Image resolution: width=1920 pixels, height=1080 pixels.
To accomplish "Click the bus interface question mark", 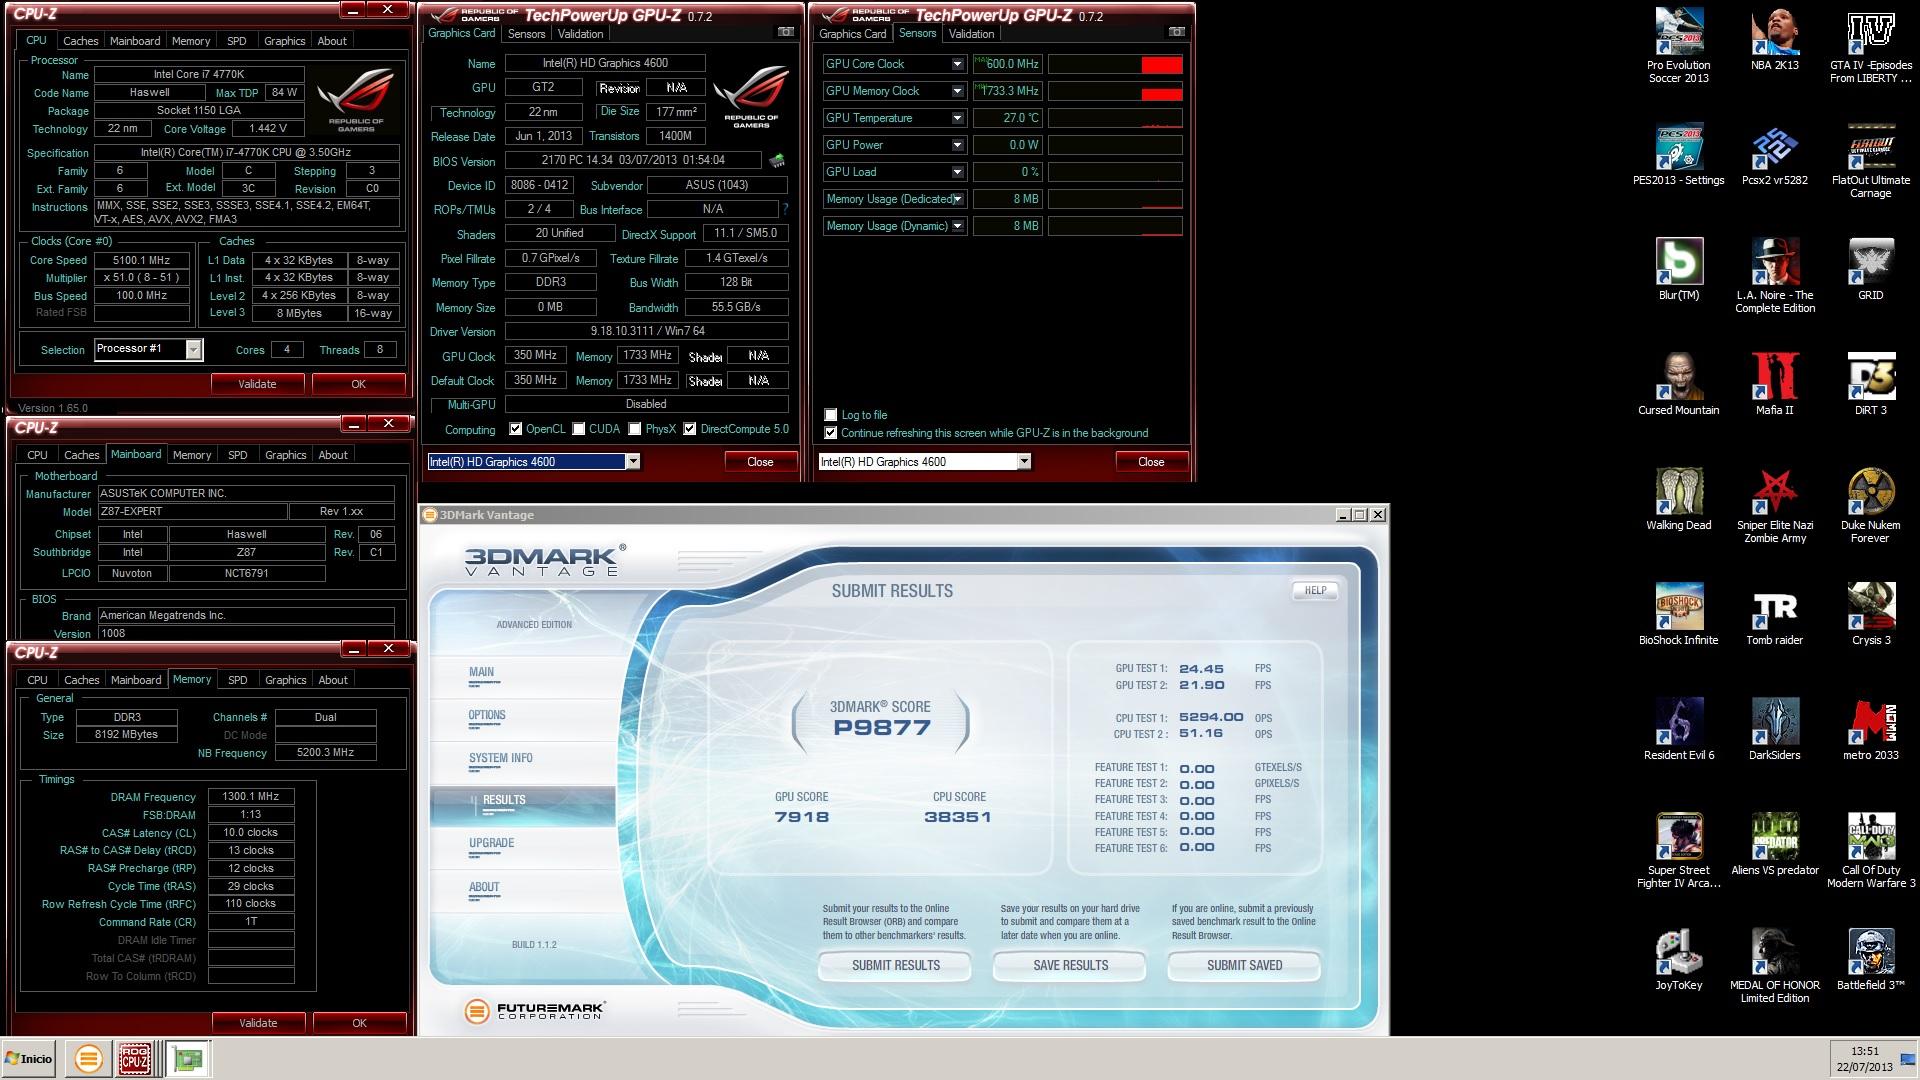I will pyautogui.click(x=785, y=209).
